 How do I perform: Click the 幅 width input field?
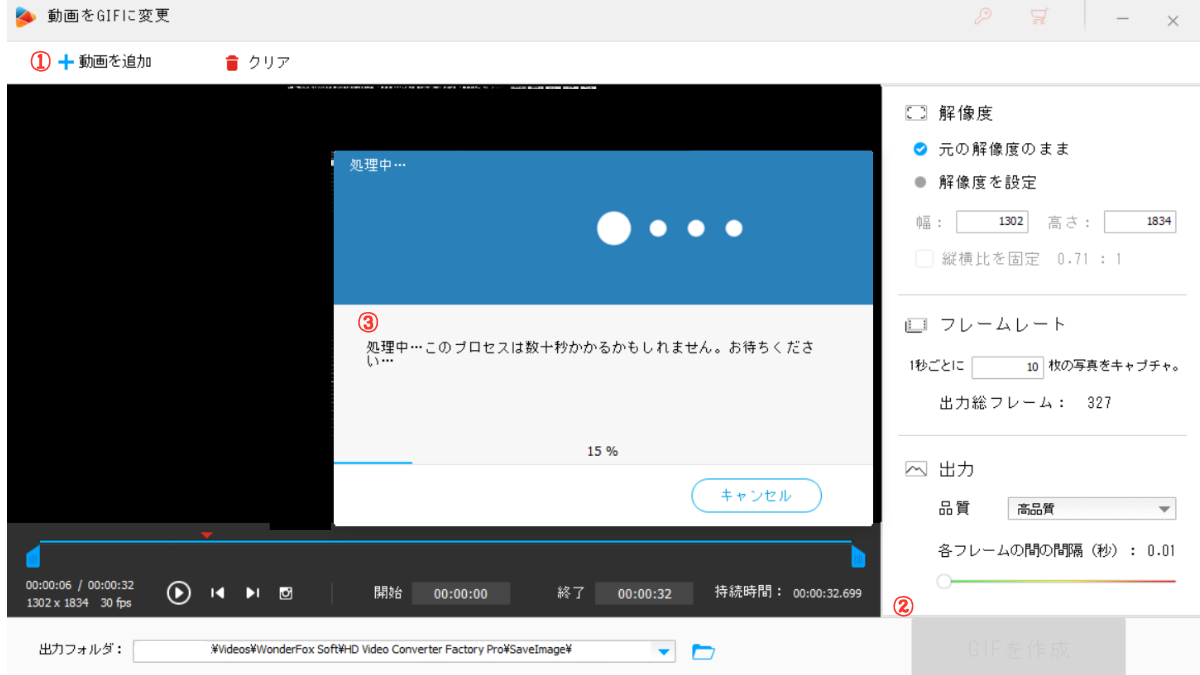(991, 222)
